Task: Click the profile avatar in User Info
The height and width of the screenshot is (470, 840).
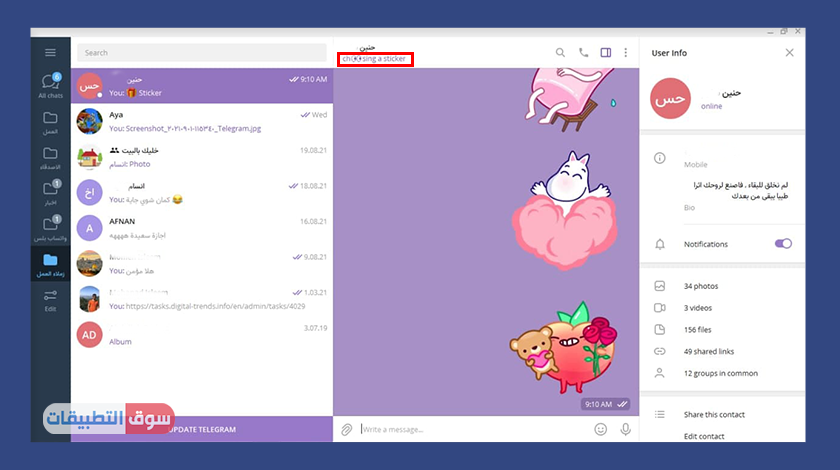Action: pyautogui.click(x=670, y=99)
